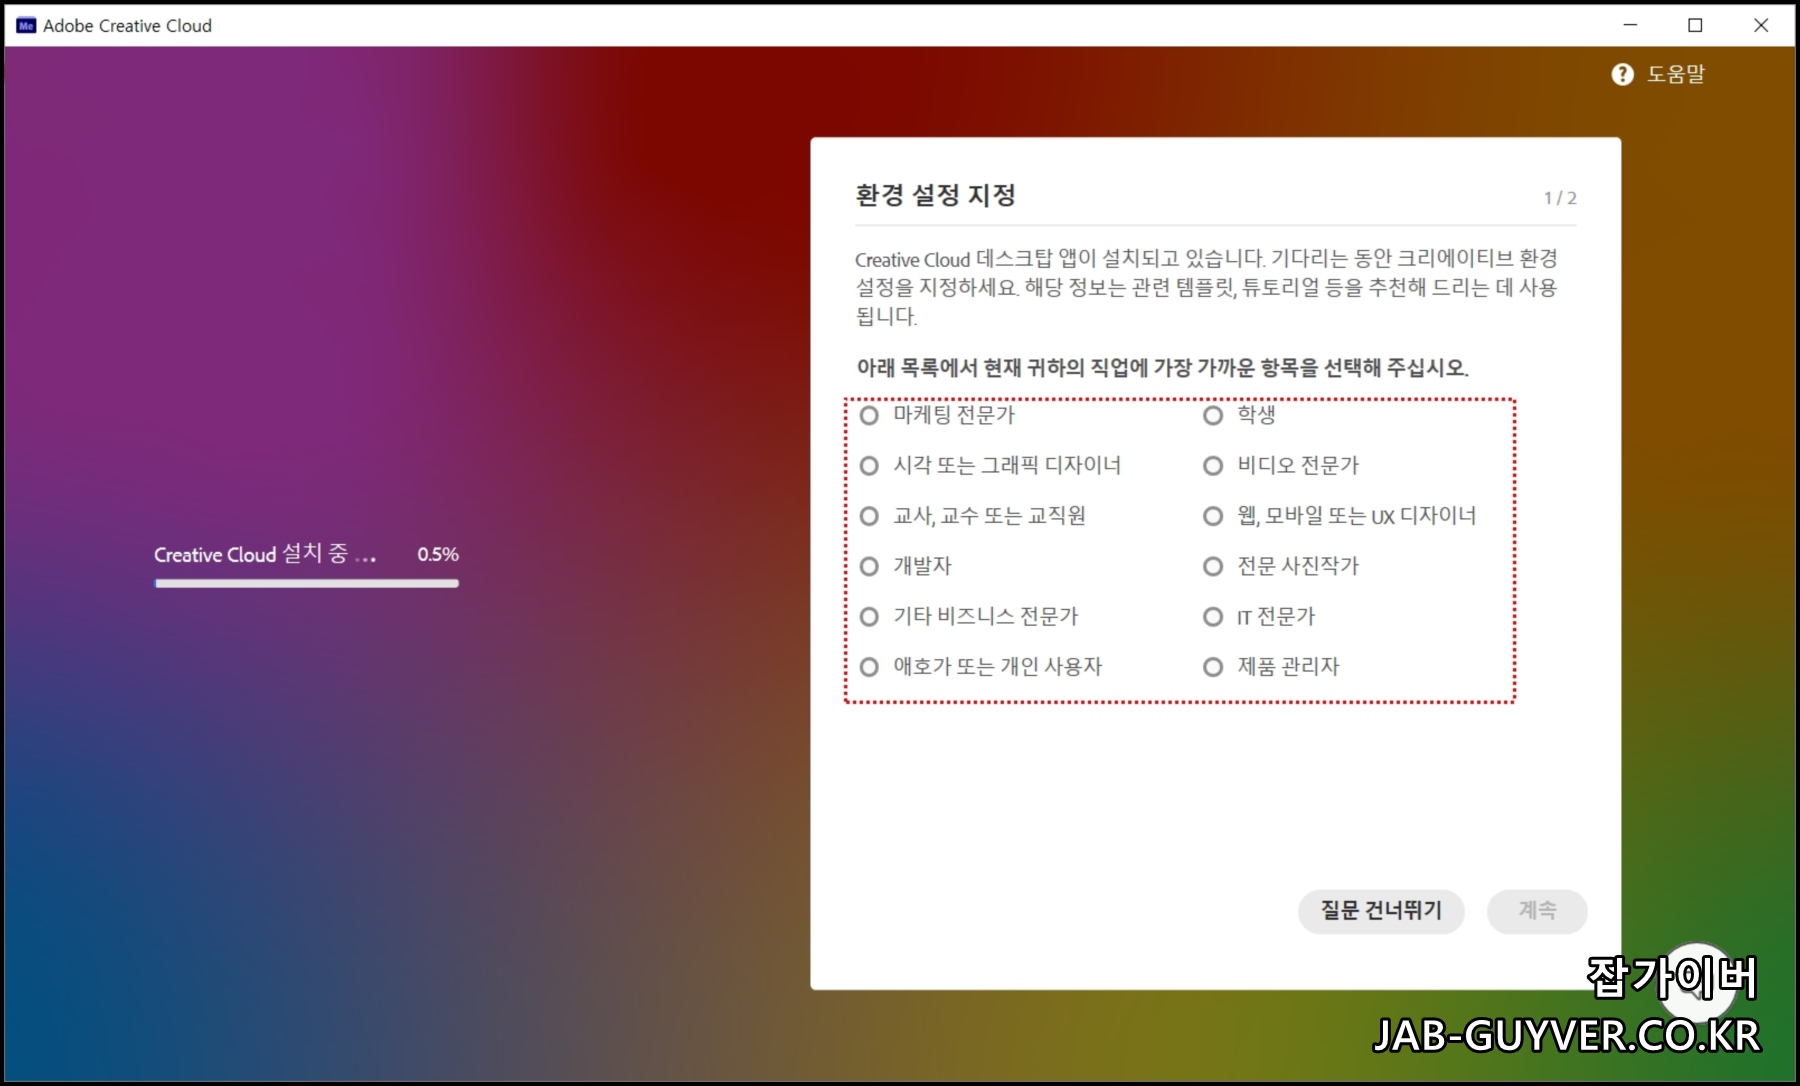The height and width of the screenshot is (1086, 1800).
Task: Maximize the Adobe Creative Cloud window
Action: pos(1695,25)
